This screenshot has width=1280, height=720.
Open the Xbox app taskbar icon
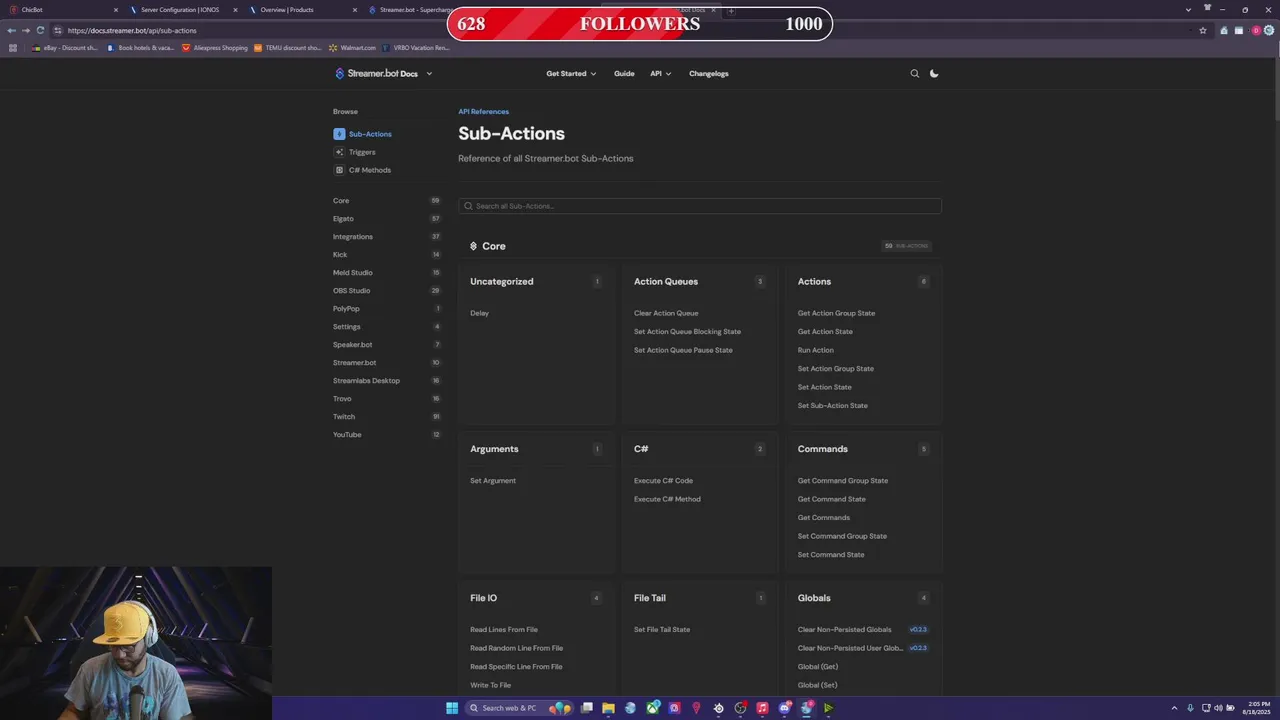point(653,708)
